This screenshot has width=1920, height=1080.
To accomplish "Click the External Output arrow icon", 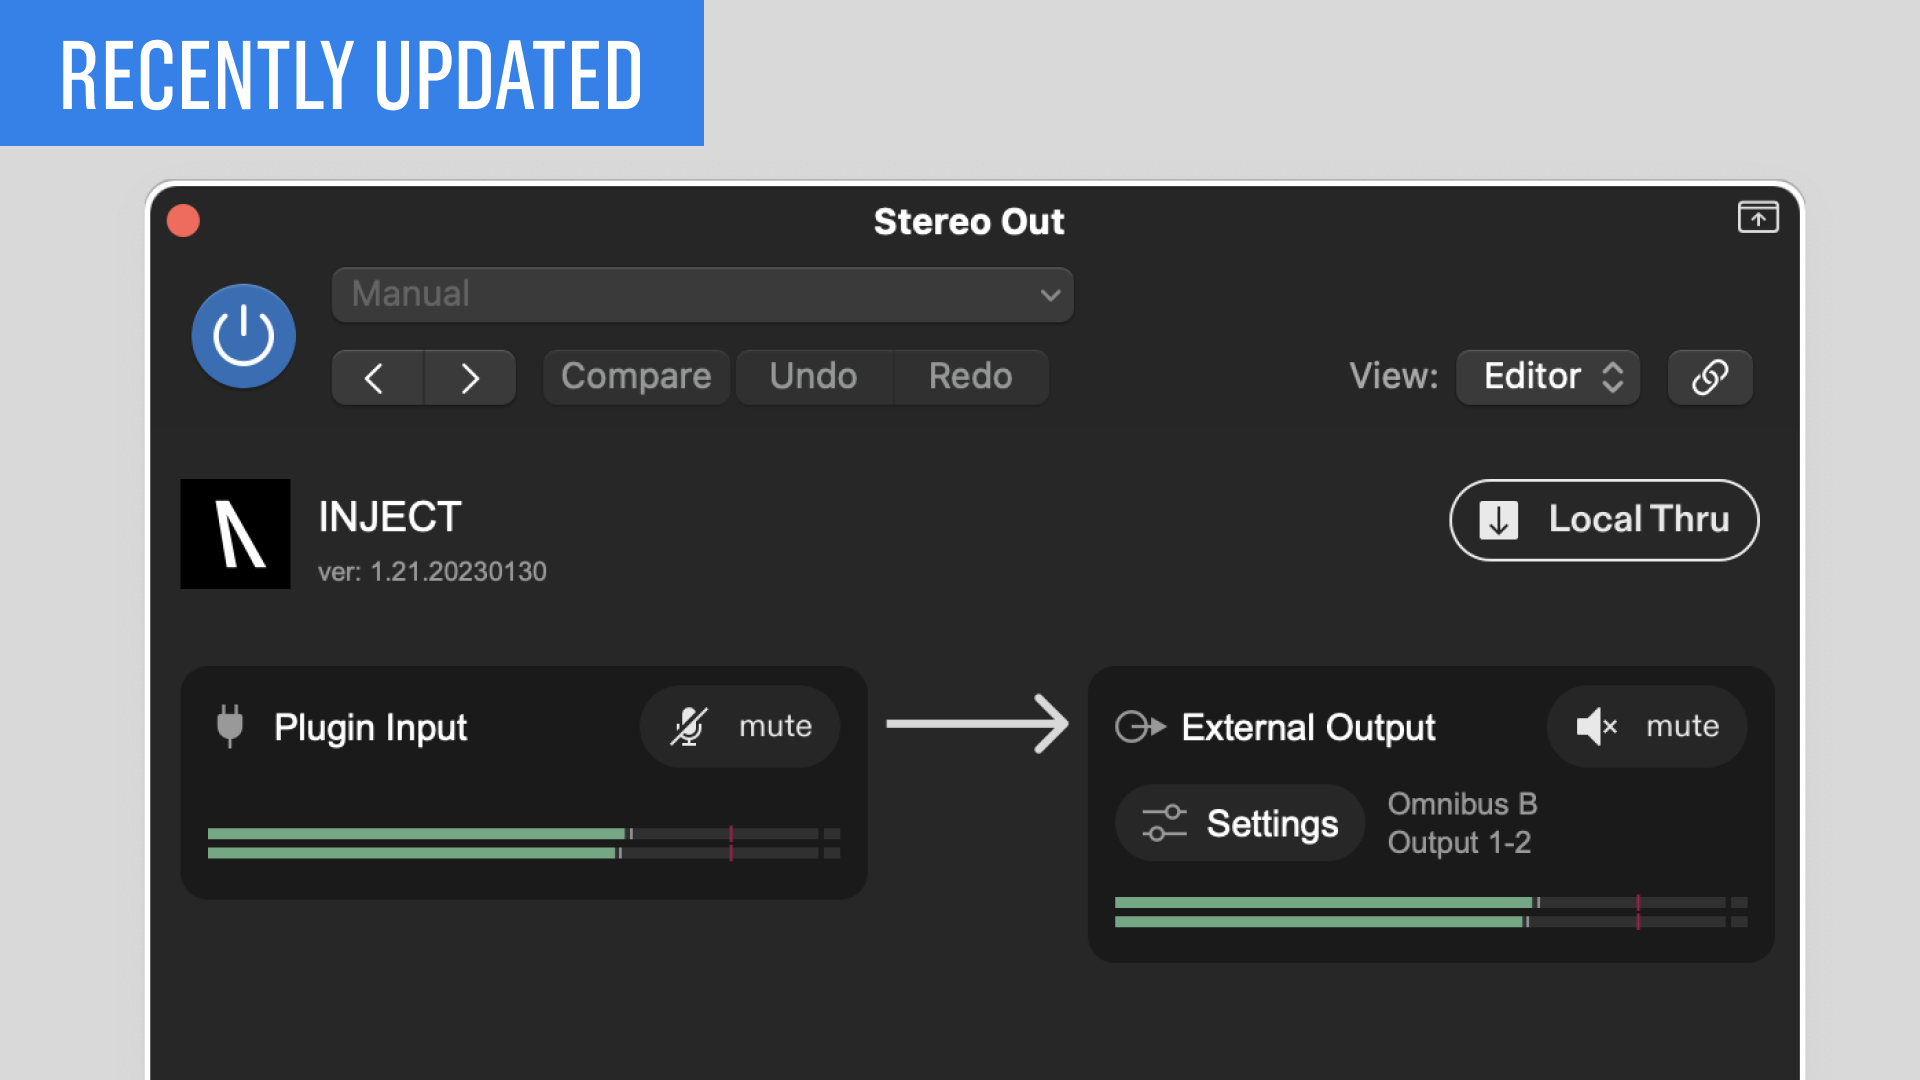I will 1141,727.
